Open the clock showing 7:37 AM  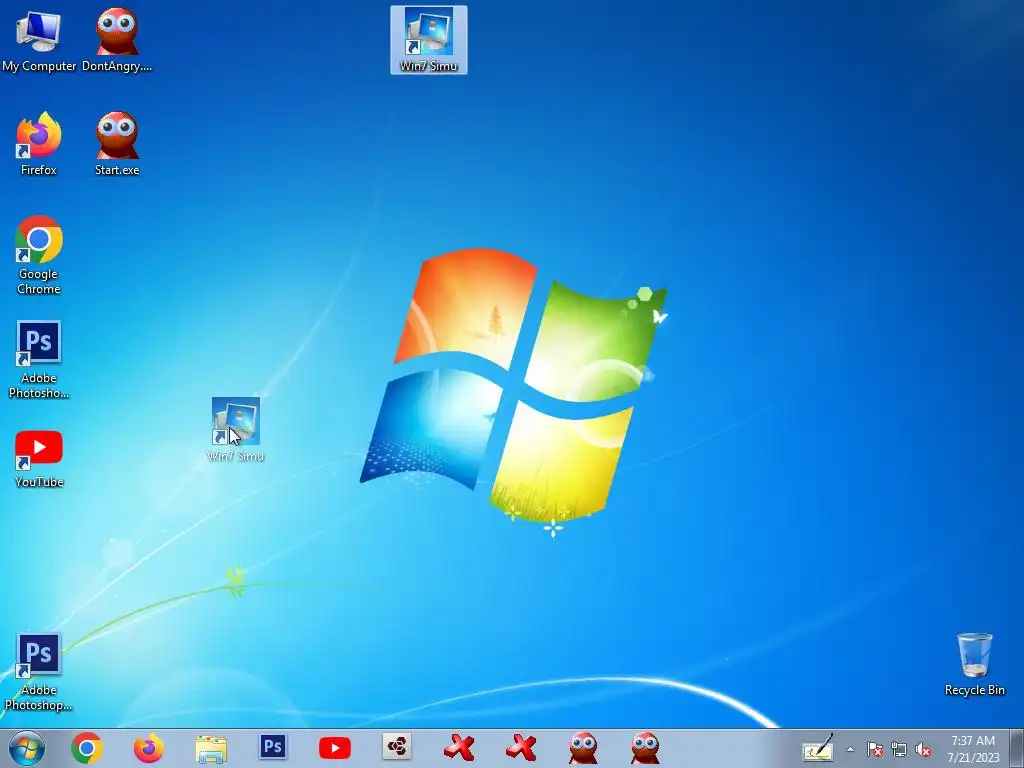pyautogui.click(x=973, y=748)
